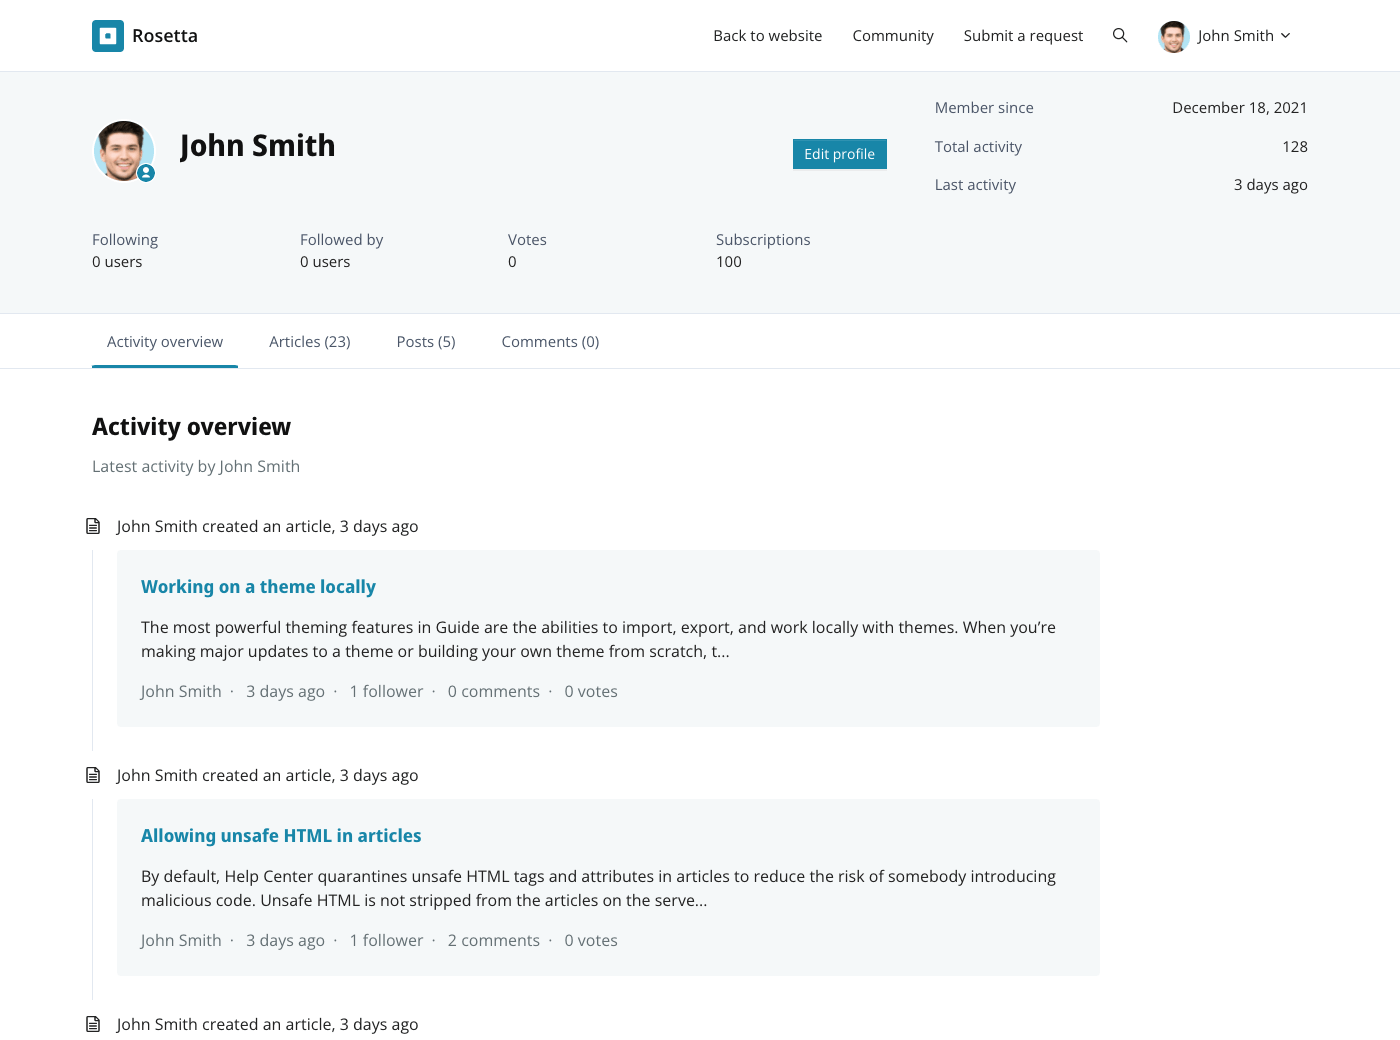The height and width of the screenshot is (1040, 1400).
Task: Select the Activity overview tab
Action: point(165,342)
